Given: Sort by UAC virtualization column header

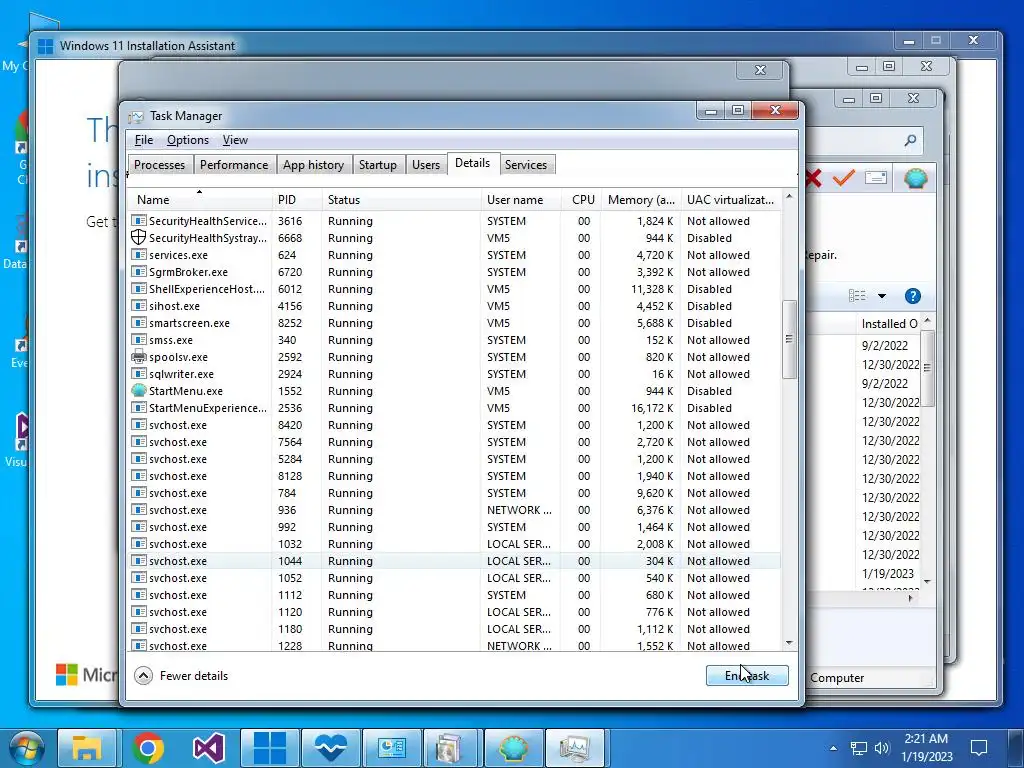Looking at the screenshot, I should coord(730,199).
